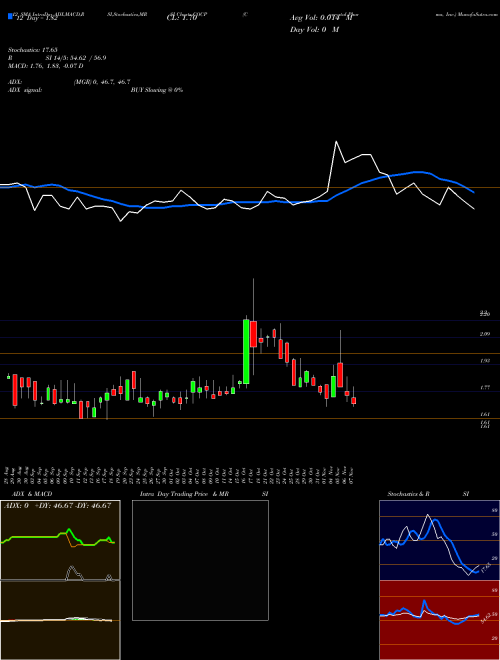
Task: Click the 'CL: 1.70' closing price text
Action: [182, 19]
